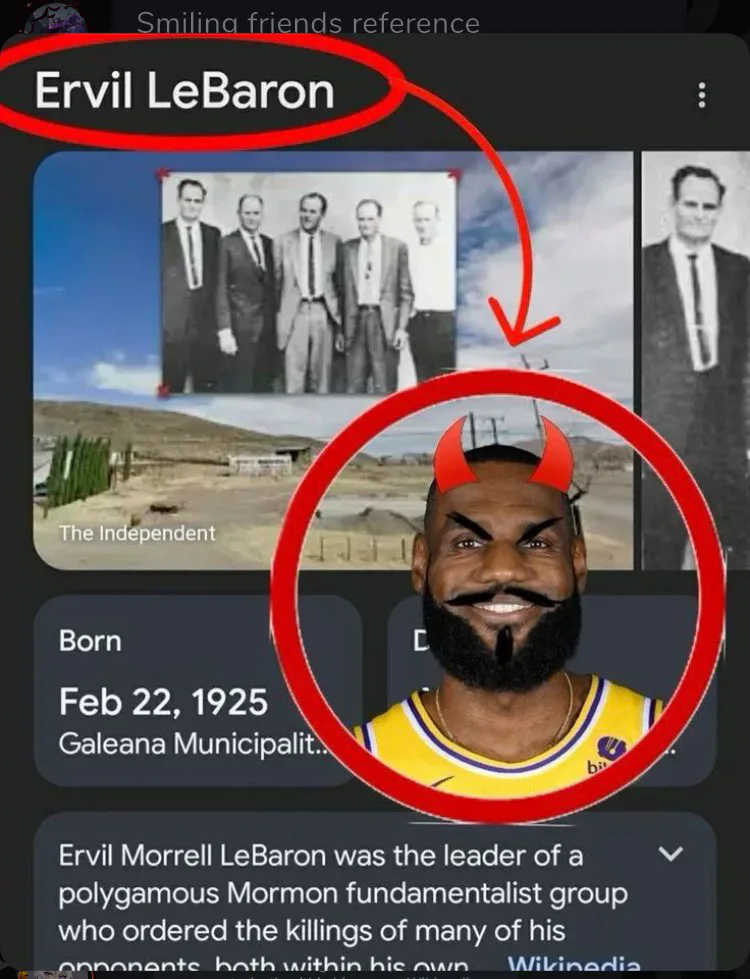Click the red arrowhead pointing downward

(x=522, y=322)
